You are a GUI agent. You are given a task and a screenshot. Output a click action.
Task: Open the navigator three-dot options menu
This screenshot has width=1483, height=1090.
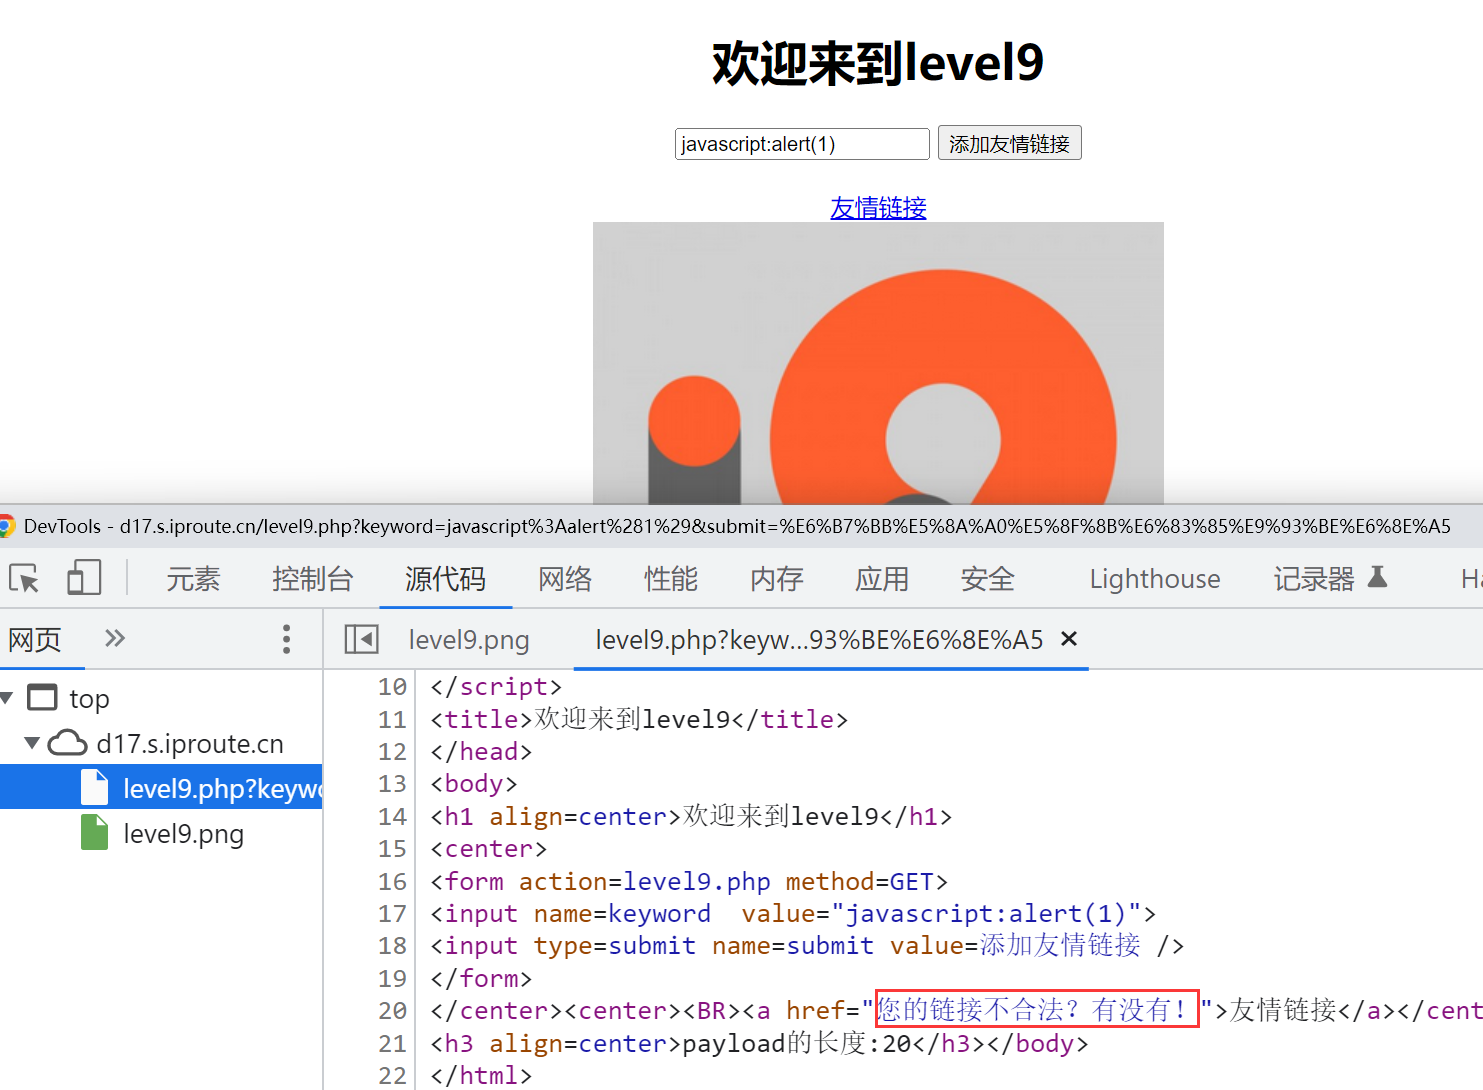coord(286,639)
